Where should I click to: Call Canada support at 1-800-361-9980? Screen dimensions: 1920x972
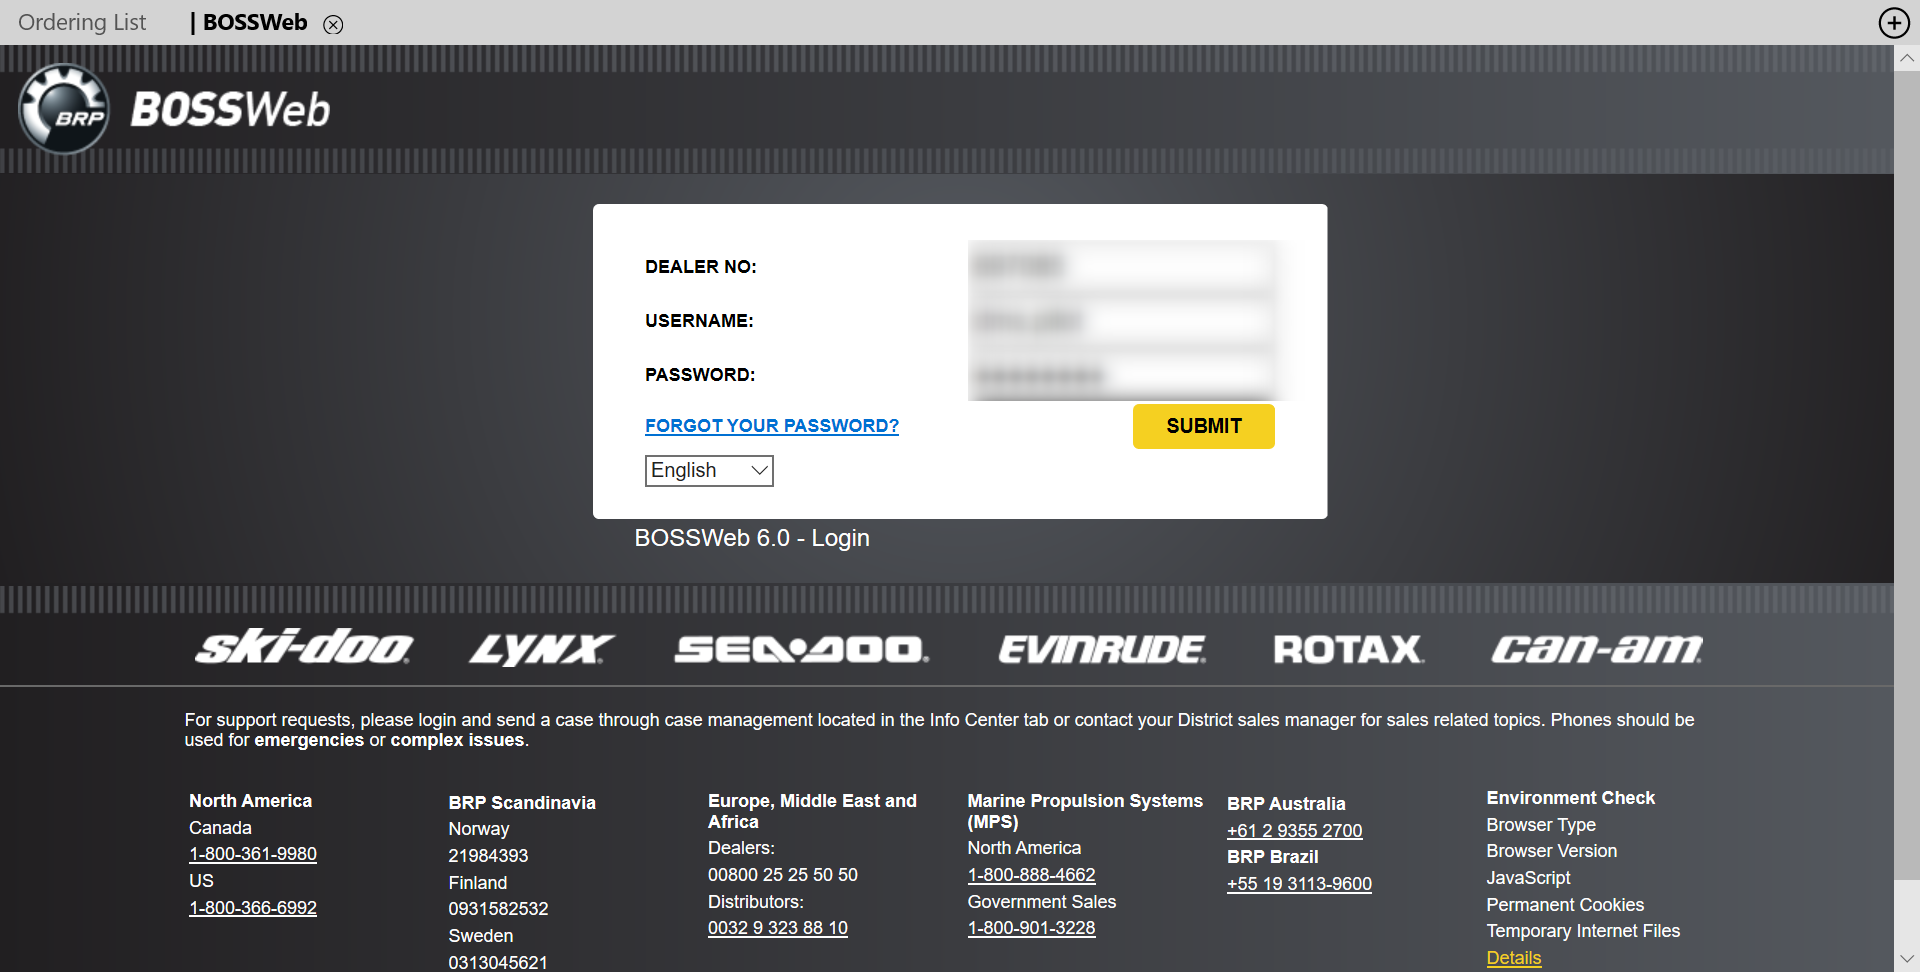pos(252,854)
